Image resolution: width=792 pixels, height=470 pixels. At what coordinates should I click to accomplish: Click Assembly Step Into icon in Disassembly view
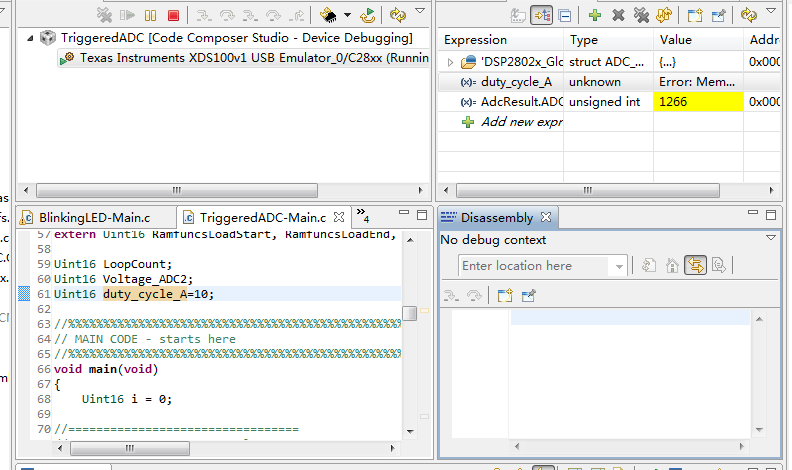(451, 295)
